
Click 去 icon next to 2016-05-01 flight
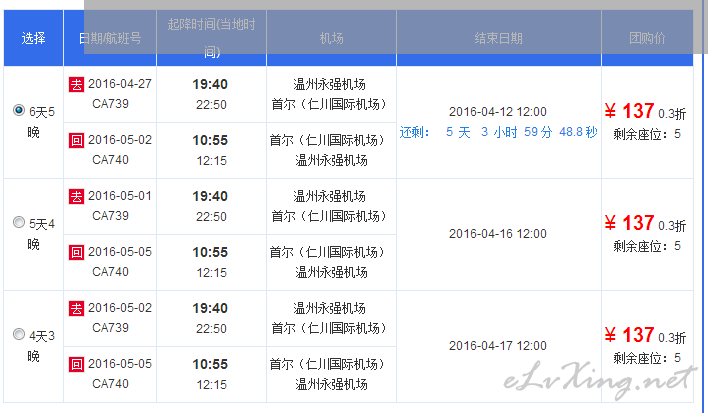point(76,196)
